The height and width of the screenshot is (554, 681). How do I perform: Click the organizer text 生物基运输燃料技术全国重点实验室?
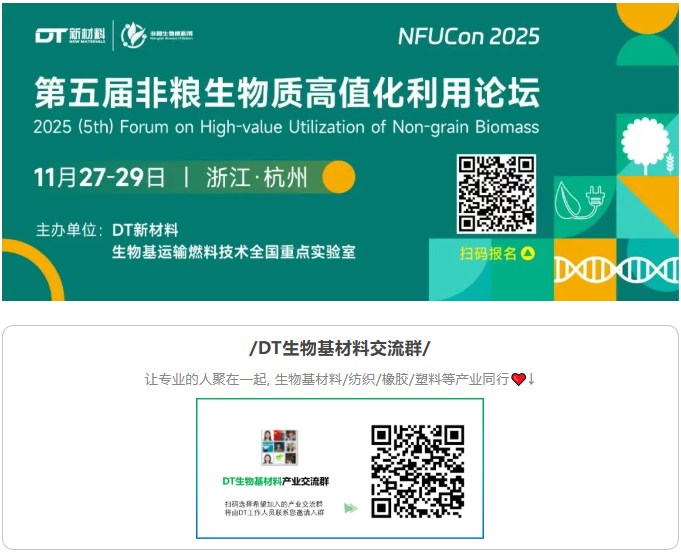[234, 252]
